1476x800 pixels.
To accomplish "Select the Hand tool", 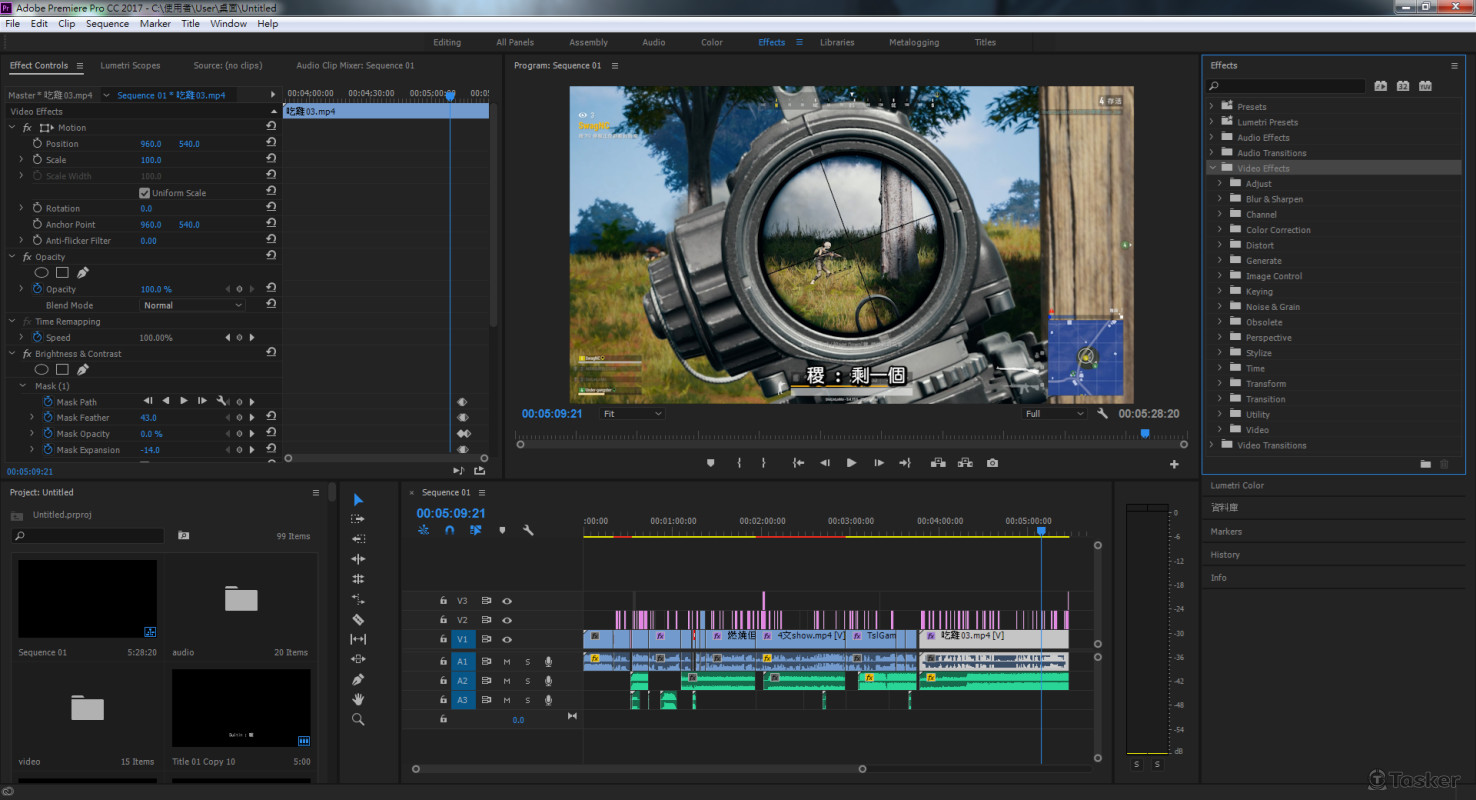I will [358, 699].
